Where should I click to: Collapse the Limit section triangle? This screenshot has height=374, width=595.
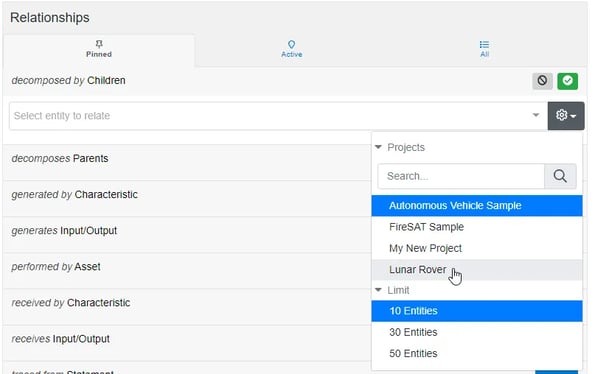click(x=378, y=290)
